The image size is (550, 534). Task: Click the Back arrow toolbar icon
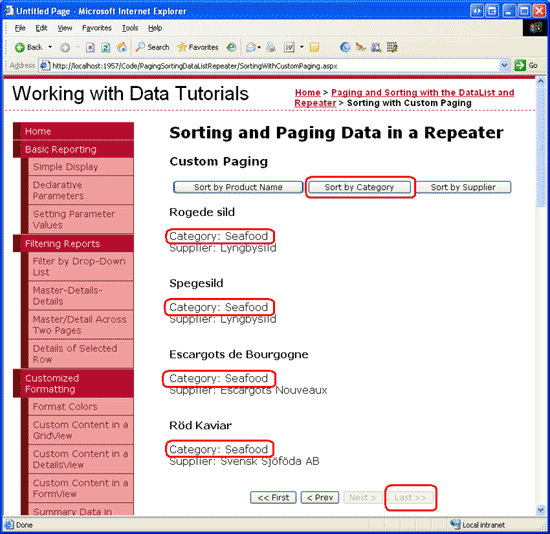[20, 47]
